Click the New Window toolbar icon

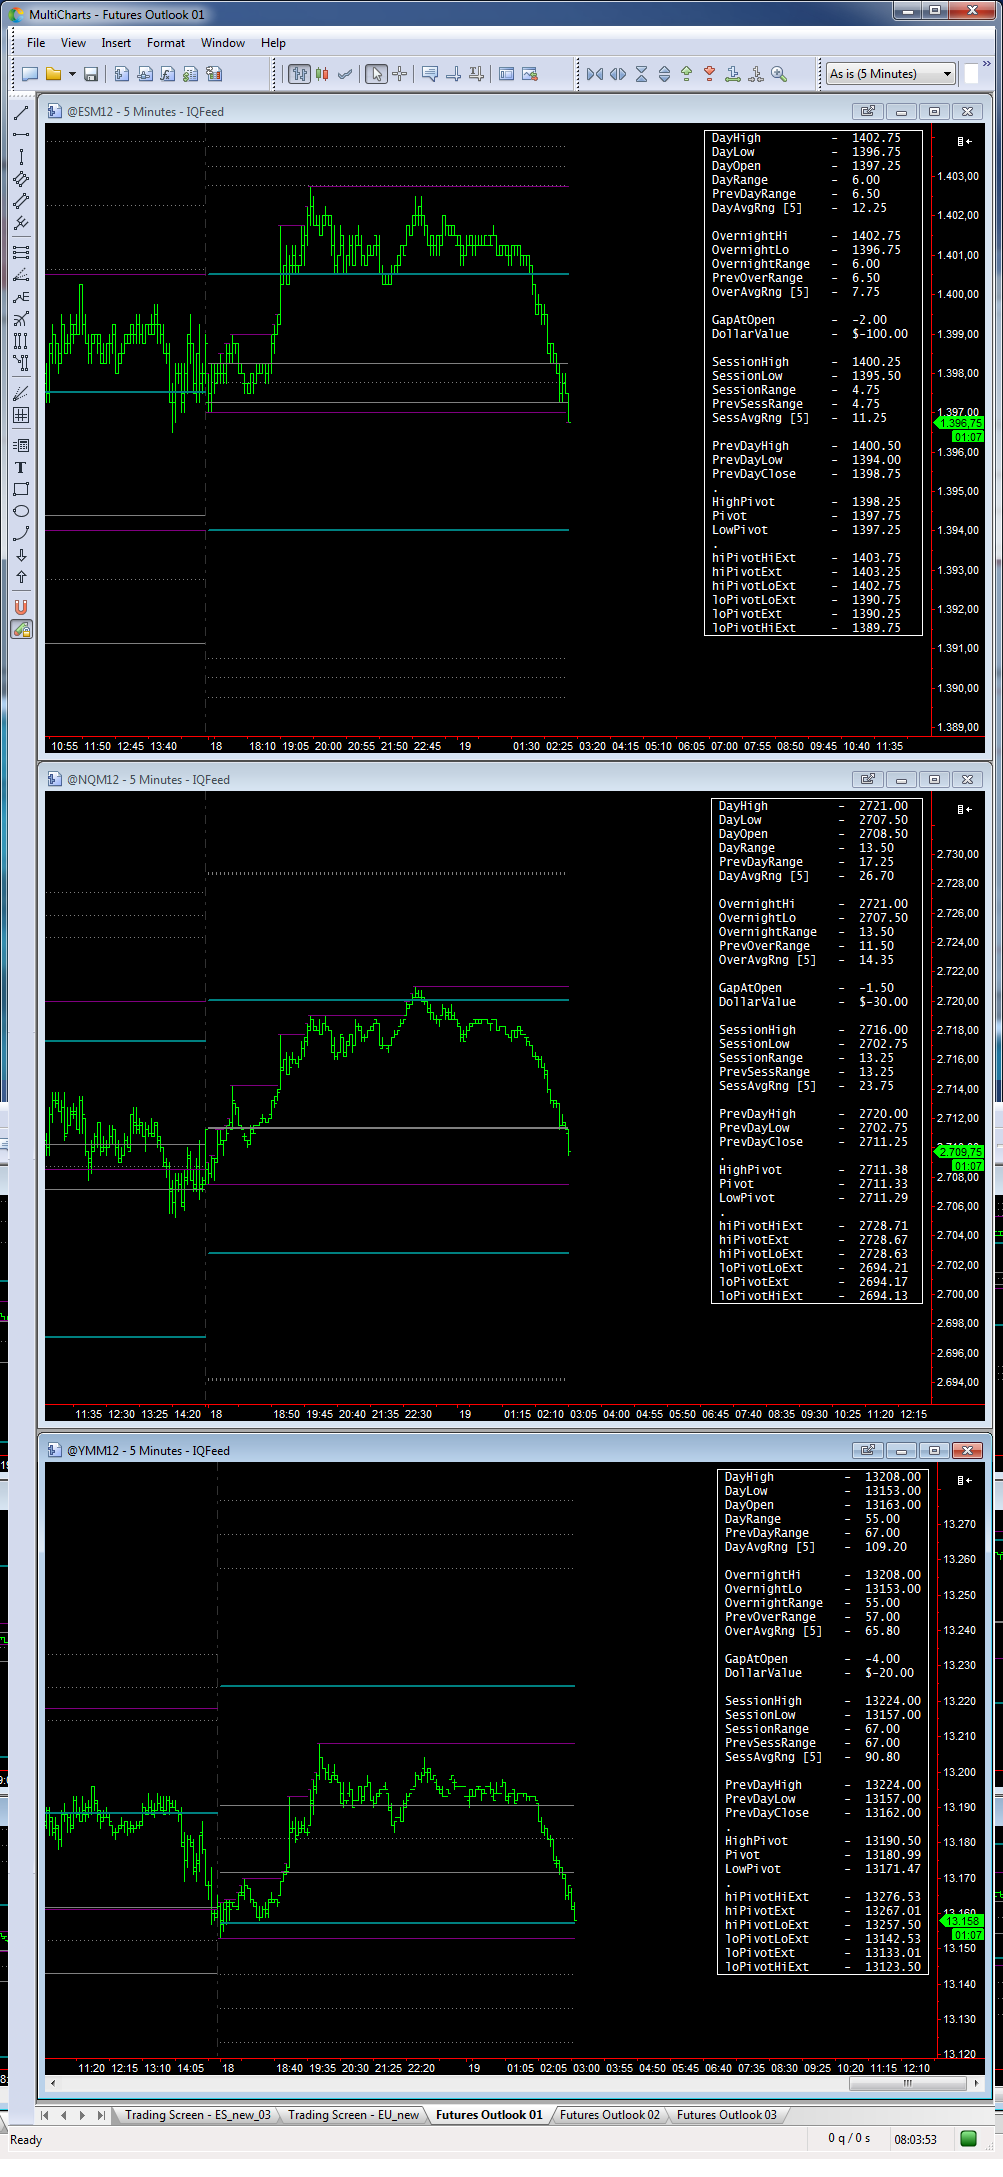click(30, 74)
